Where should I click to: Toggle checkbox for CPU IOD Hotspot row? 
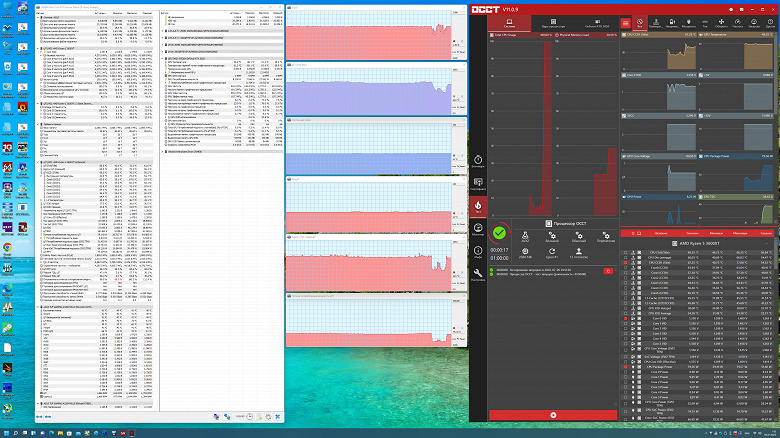click(x=626, y=308)
